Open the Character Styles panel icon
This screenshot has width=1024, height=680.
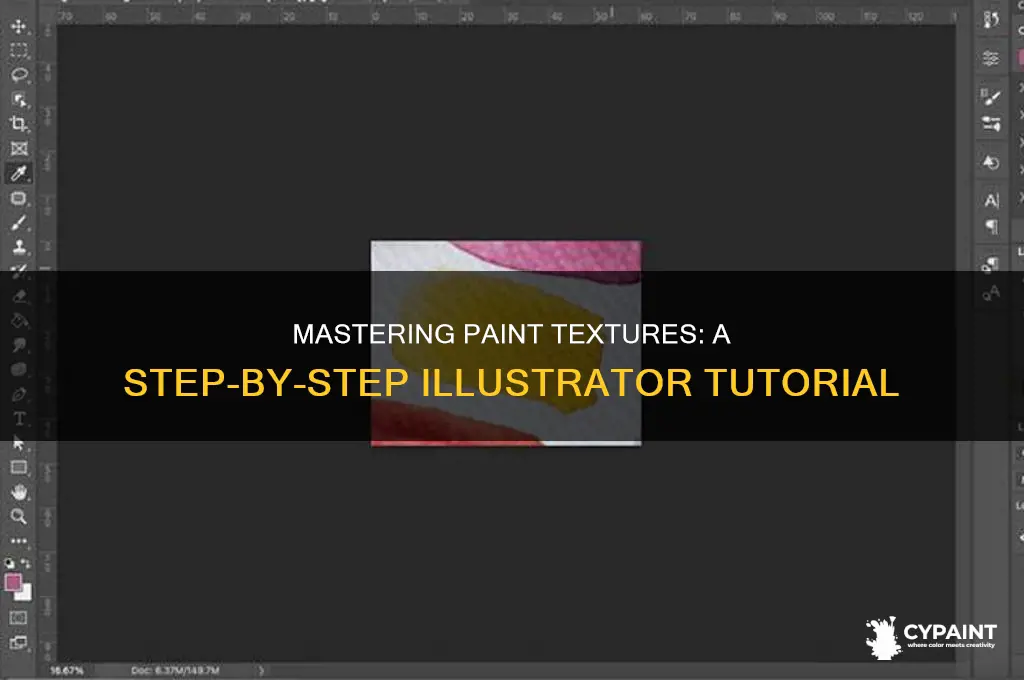[x=991, y=293]
